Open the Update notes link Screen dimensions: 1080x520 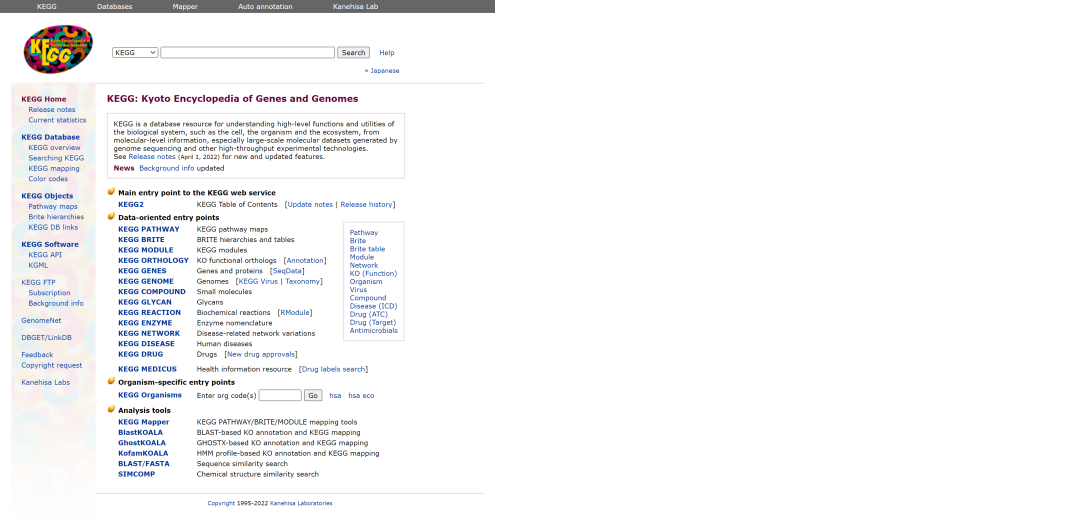tap(310, 205)
